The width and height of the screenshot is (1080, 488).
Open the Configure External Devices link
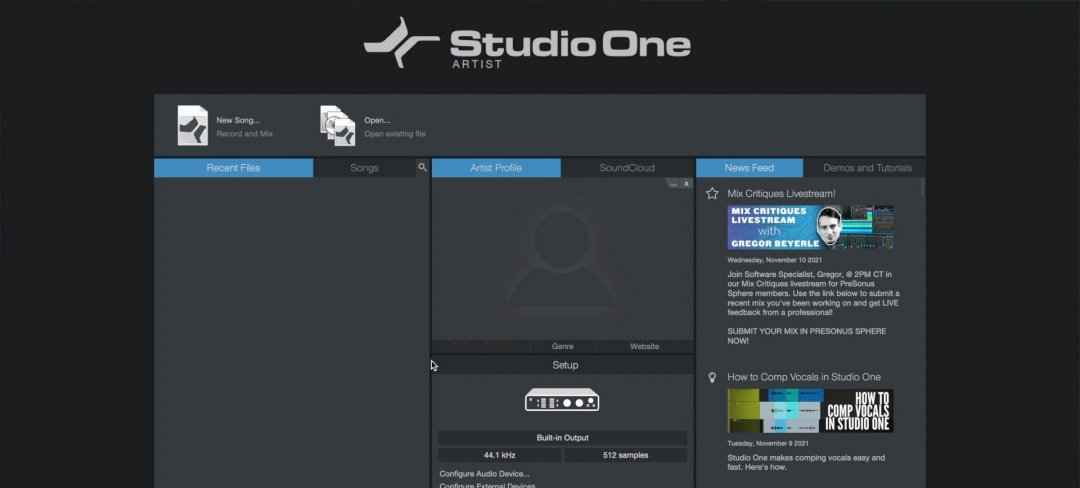coord(487,485)
